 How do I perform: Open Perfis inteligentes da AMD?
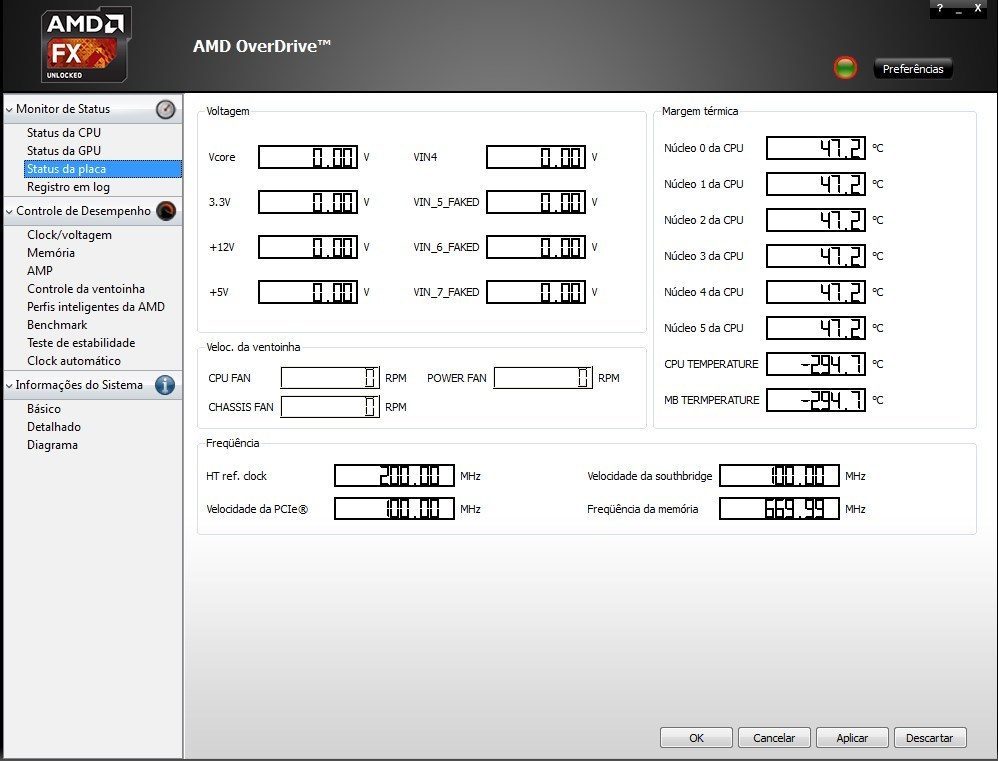point(95,307)
